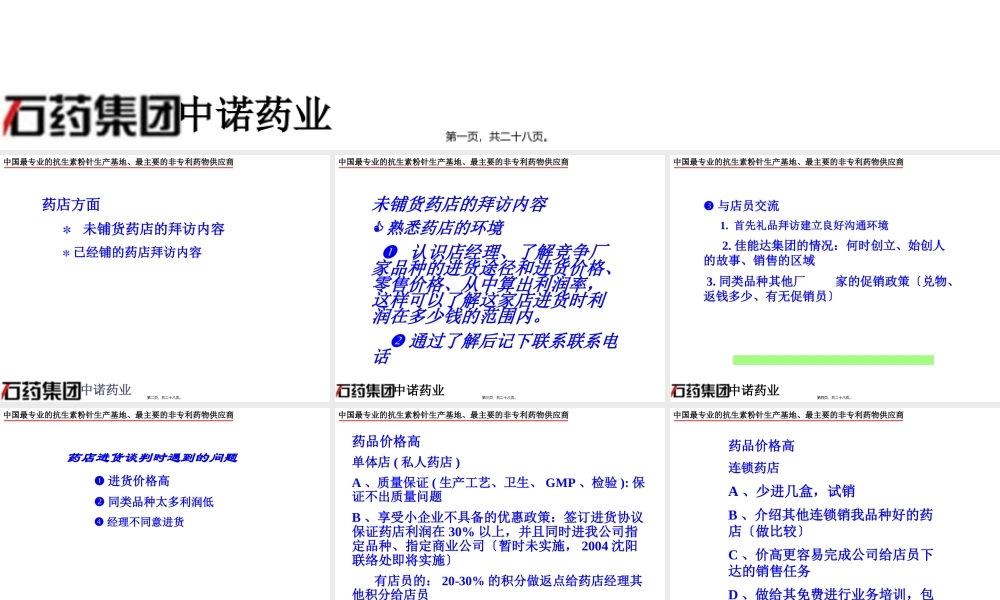Click the ❷ bullet before 通过了解后记下联系电话
This screenshot has height=600, width=1000.
tap(397, 342)
